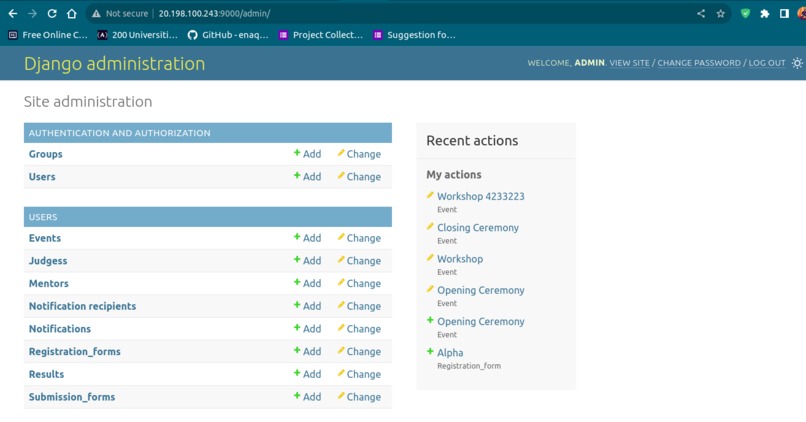
Task: Toggle the browser side panel icon
Action: coord(784,14)
